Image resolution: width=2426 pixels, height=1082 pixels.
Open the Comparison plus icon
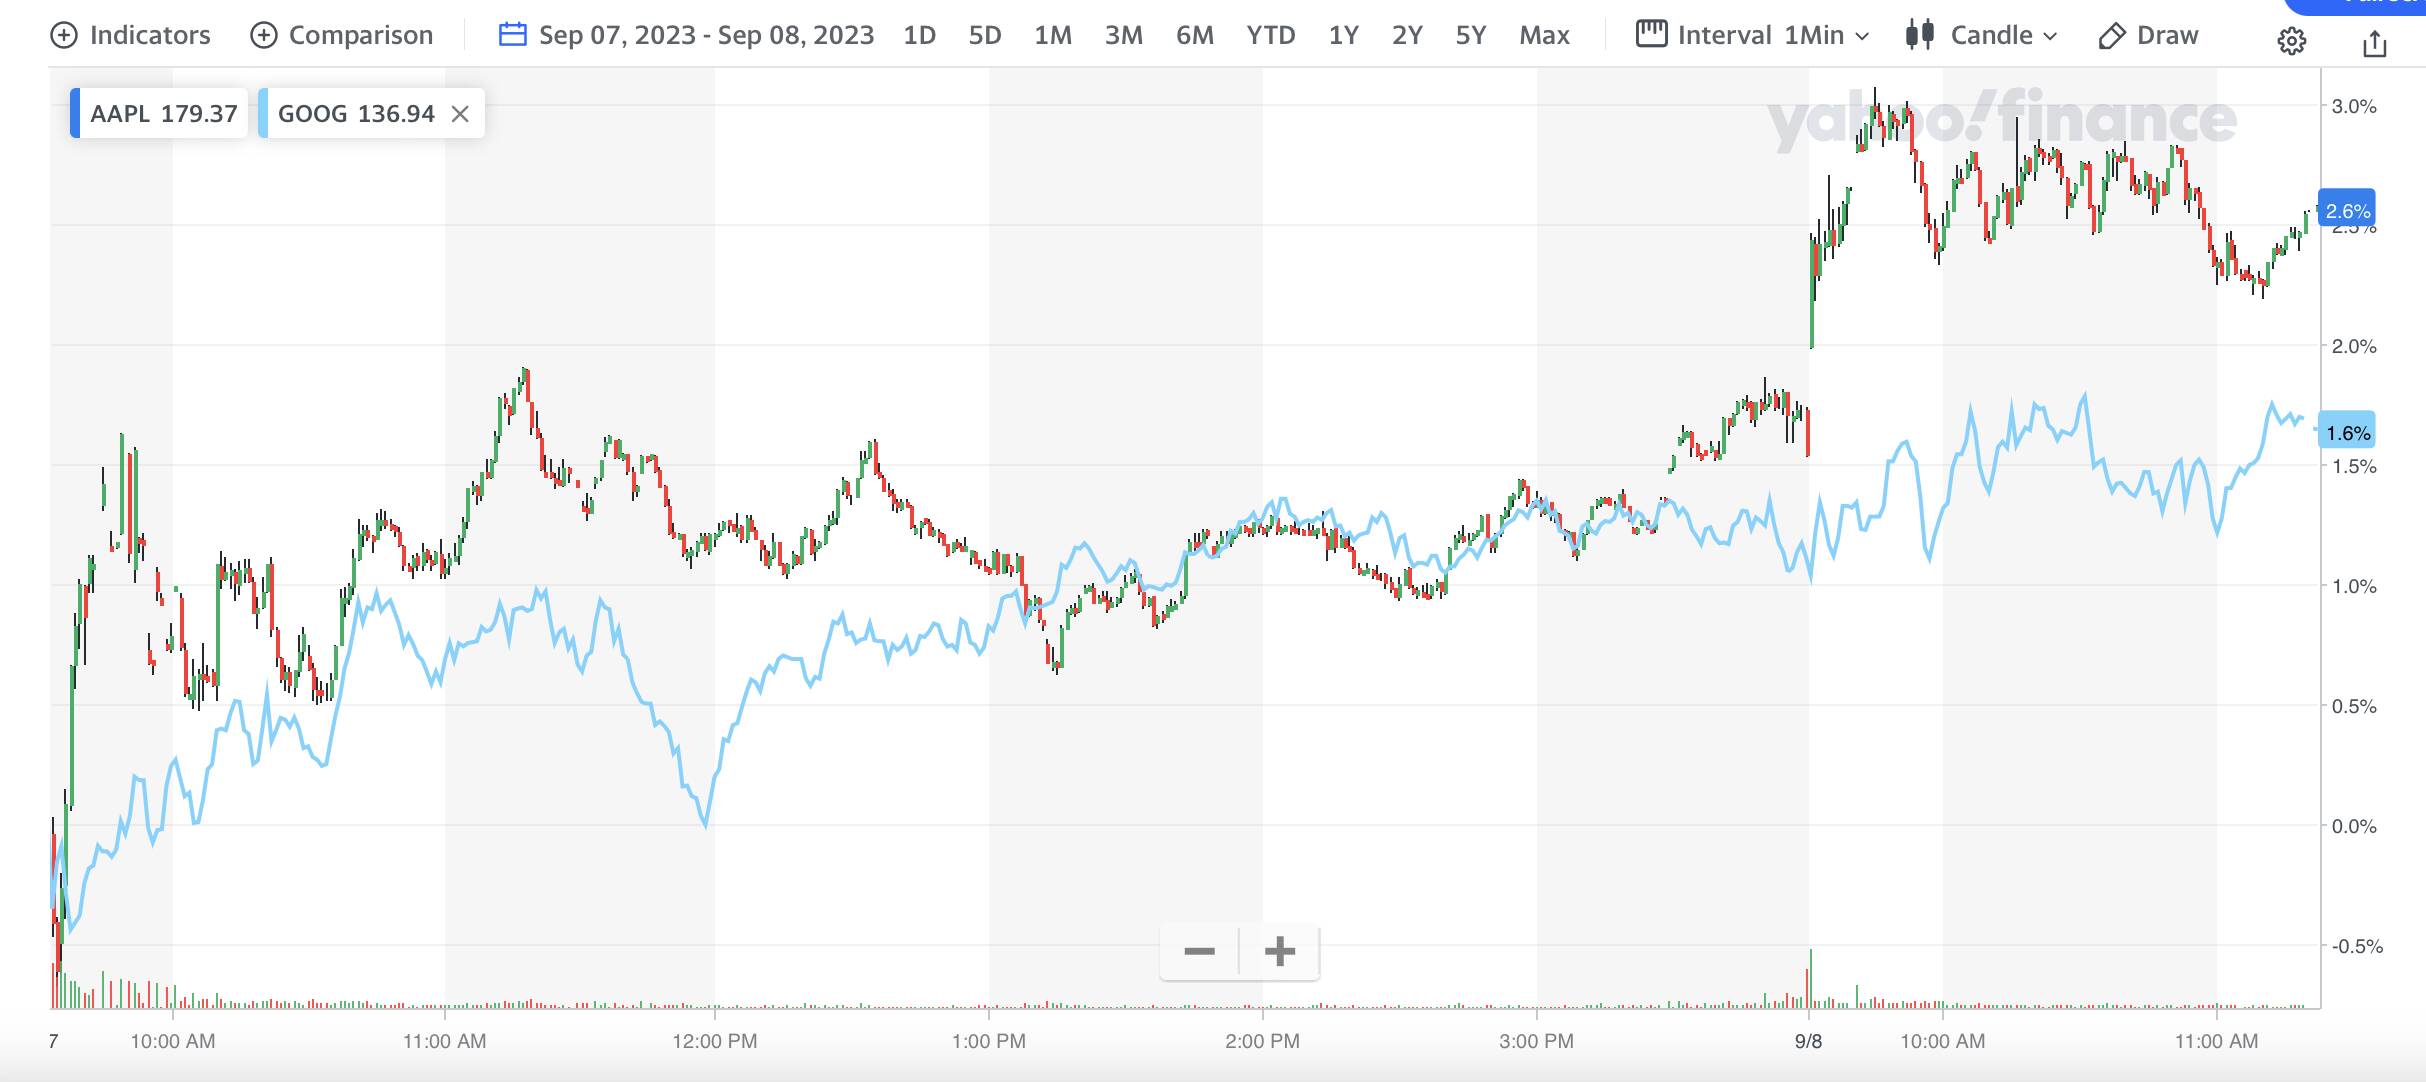[x=263, y=36]
